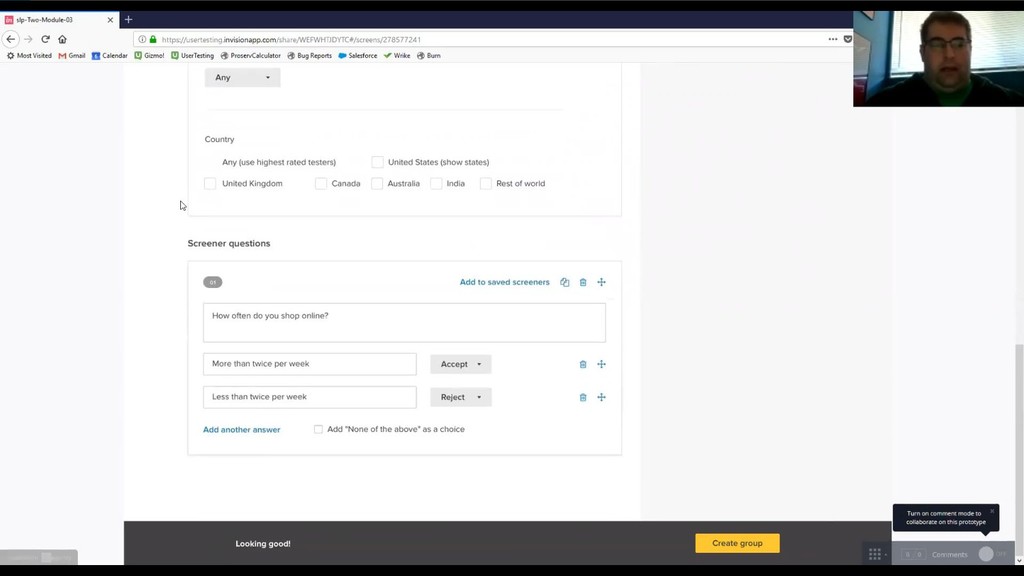Viewport: 1024px width, 576px height.
Task: Click move handle for "Less than twice per week" answer
Action: (601, 397)
